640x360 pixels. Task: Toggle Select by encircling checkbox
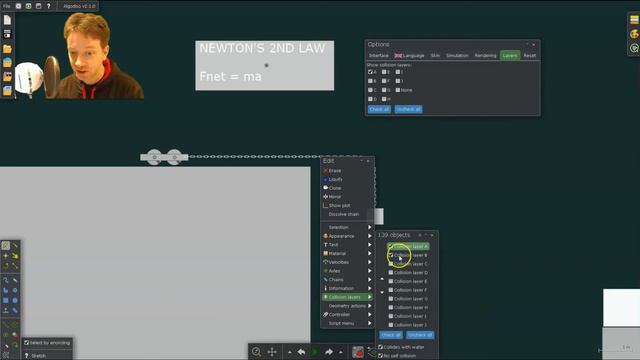click(27, 343)
